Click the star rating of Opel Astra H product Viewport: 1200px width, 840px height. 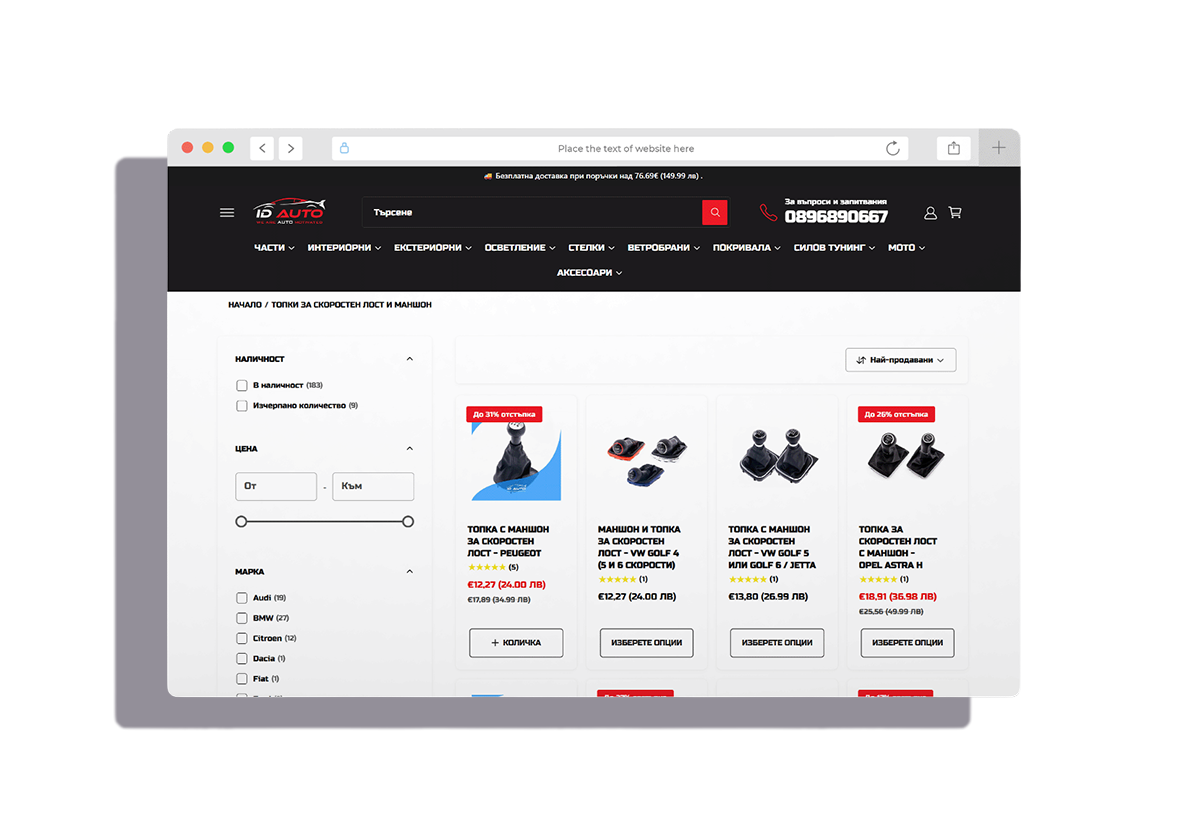[x=878, y=579]
